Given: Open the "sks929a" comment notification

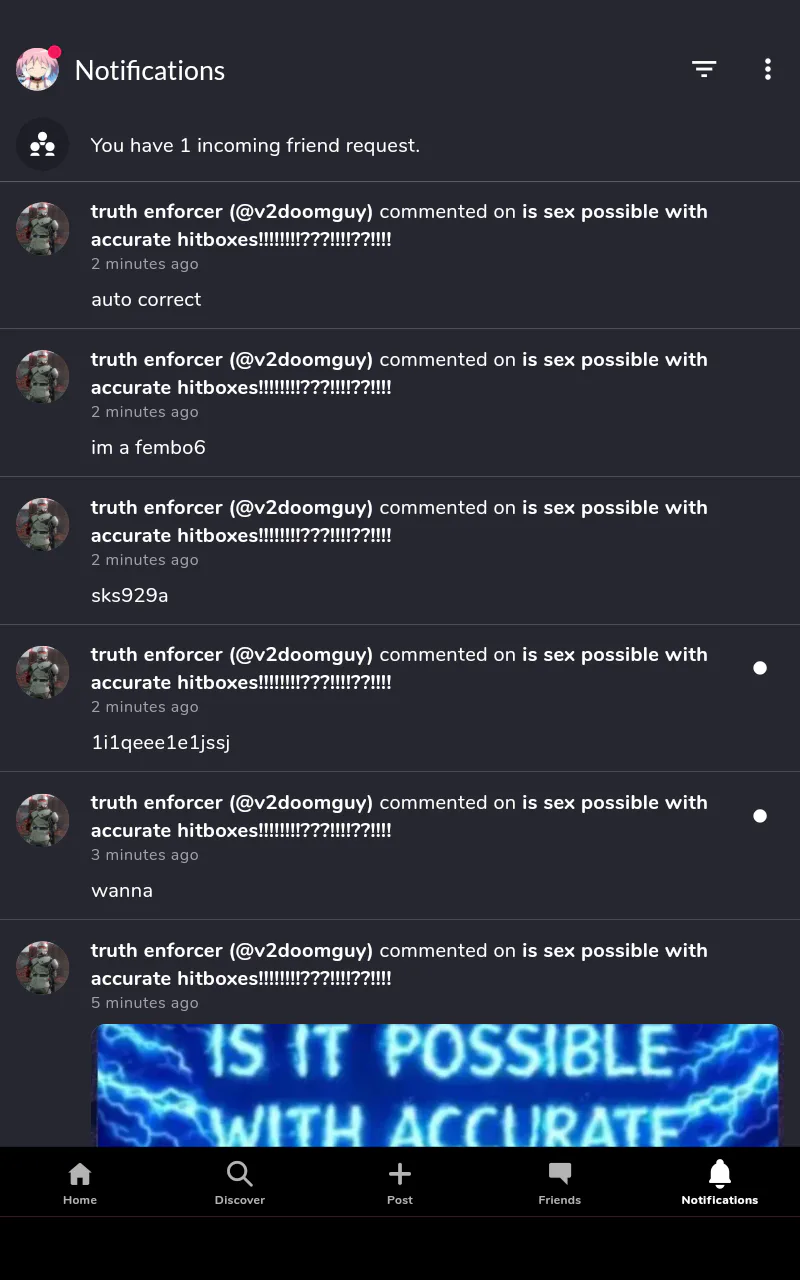Looking at the screenshot, I should pos(400,551).
